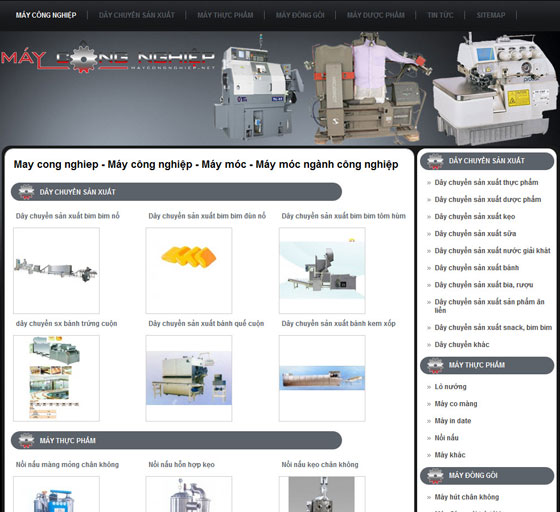560x512 pixels.
Task: Go to MÁY THỰC PHẨM nav item
Action: point(225,15)
